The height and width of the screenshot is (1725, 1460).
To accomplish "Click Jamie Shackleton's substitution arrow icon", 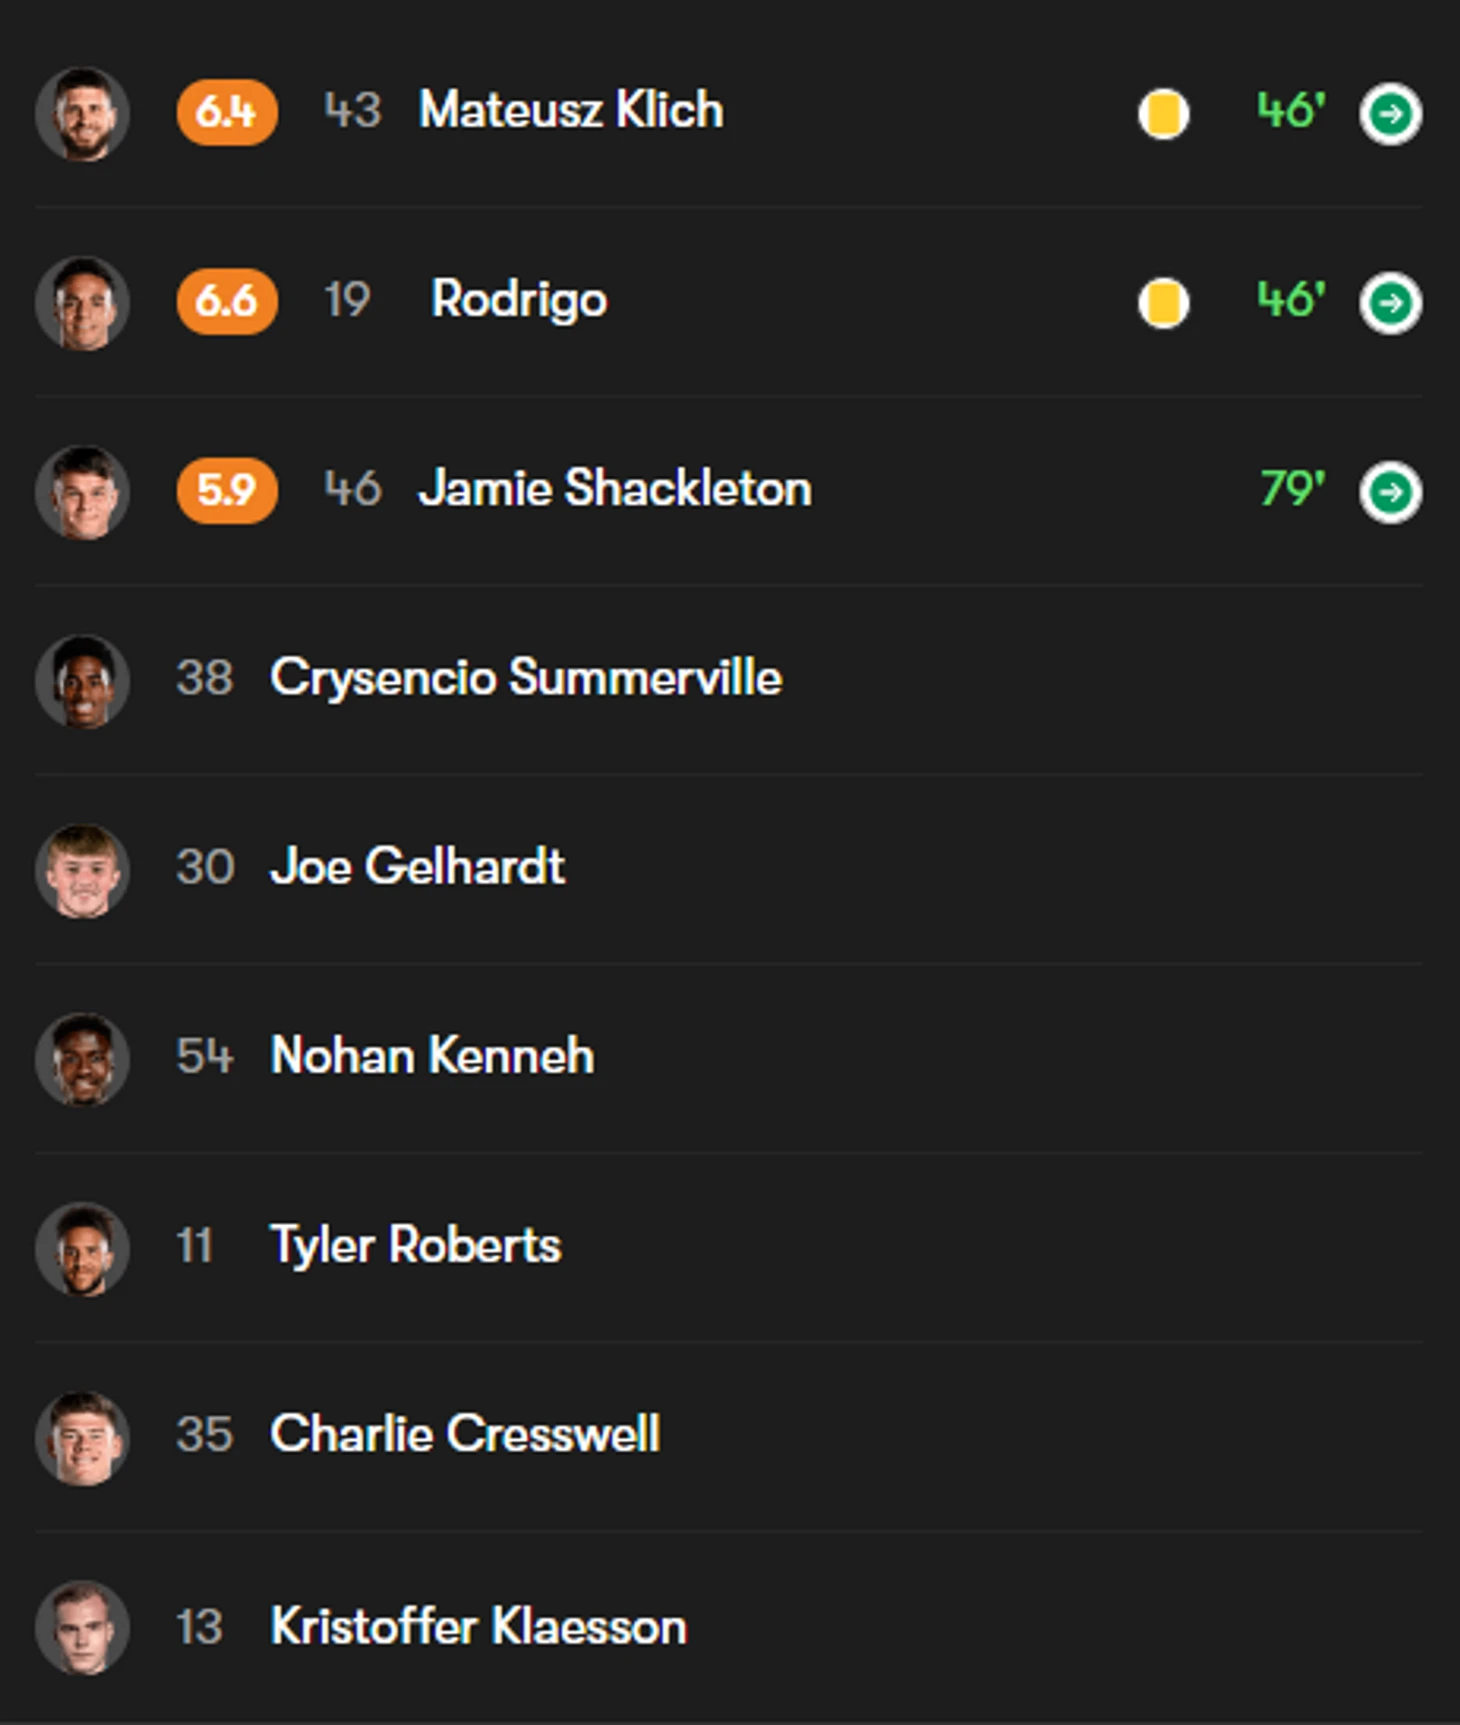I will coord(1390,491).
